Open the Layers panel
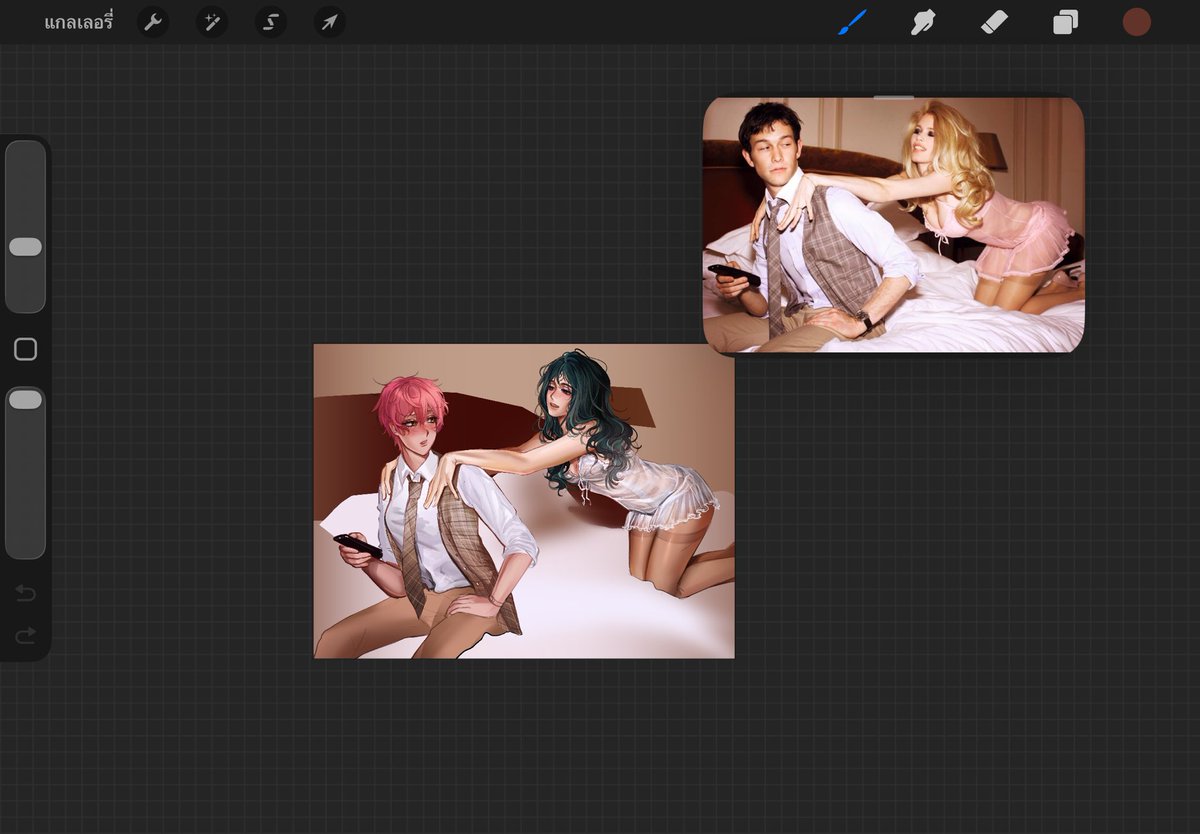The width and height of the screenshot is (1200, 834). click(x=1065, y=22)
